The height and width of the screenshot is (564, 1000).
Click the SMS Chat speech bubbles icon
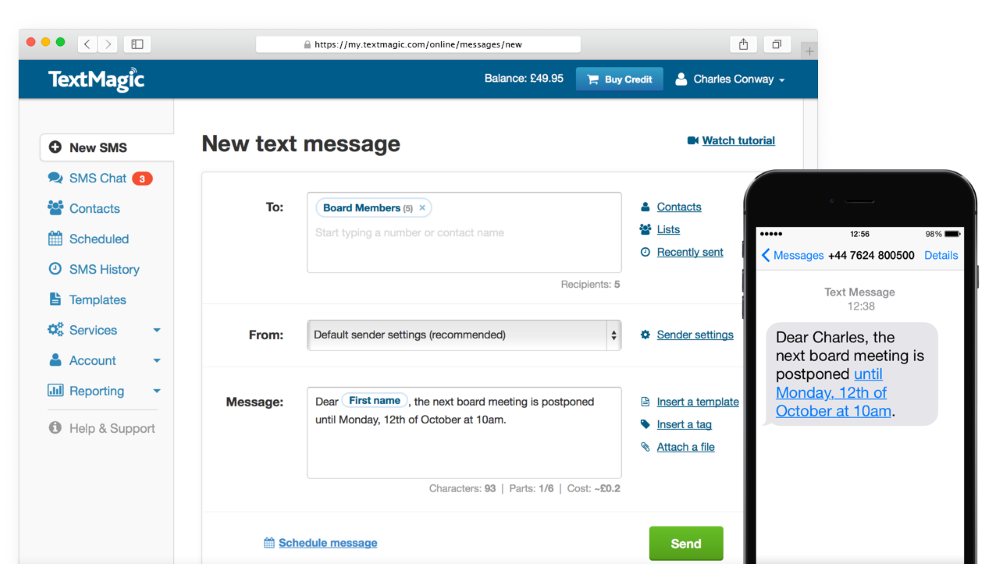(x=55, y=178)
